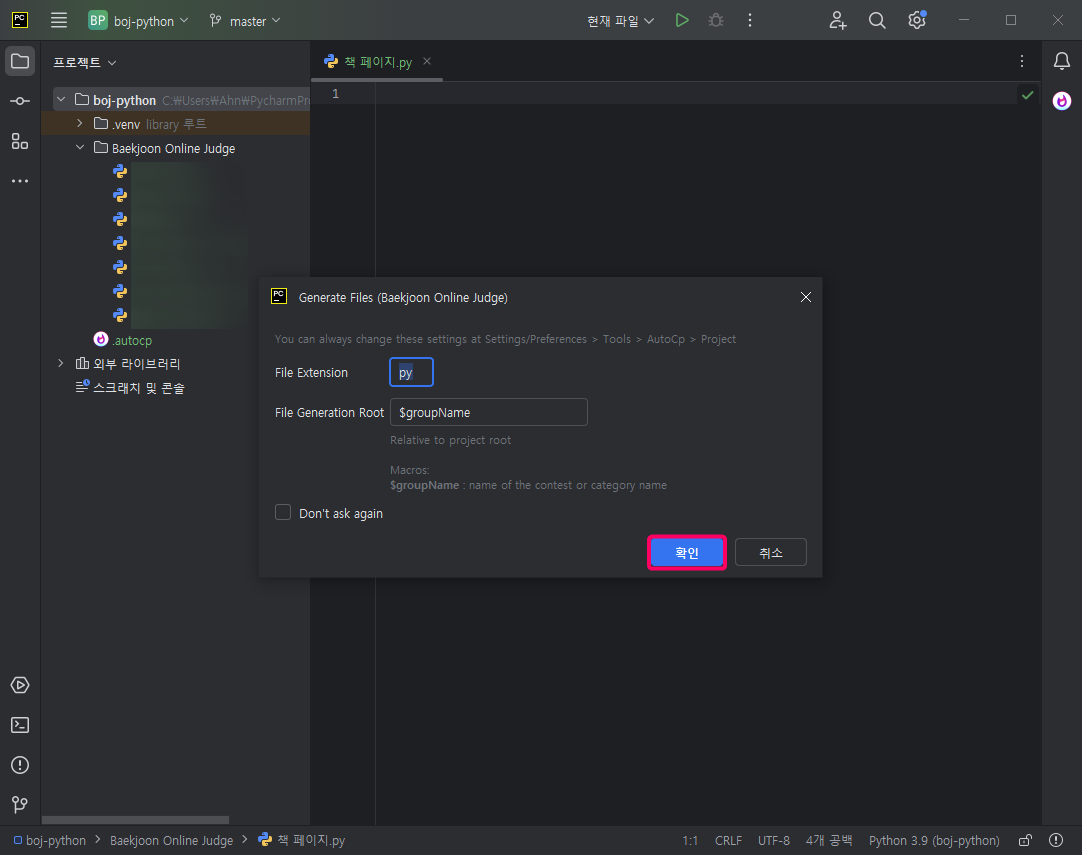Open editor tab options kebab menu
The width and height of the screenshot is (1082, 855).
click(x=1022, y=61)
